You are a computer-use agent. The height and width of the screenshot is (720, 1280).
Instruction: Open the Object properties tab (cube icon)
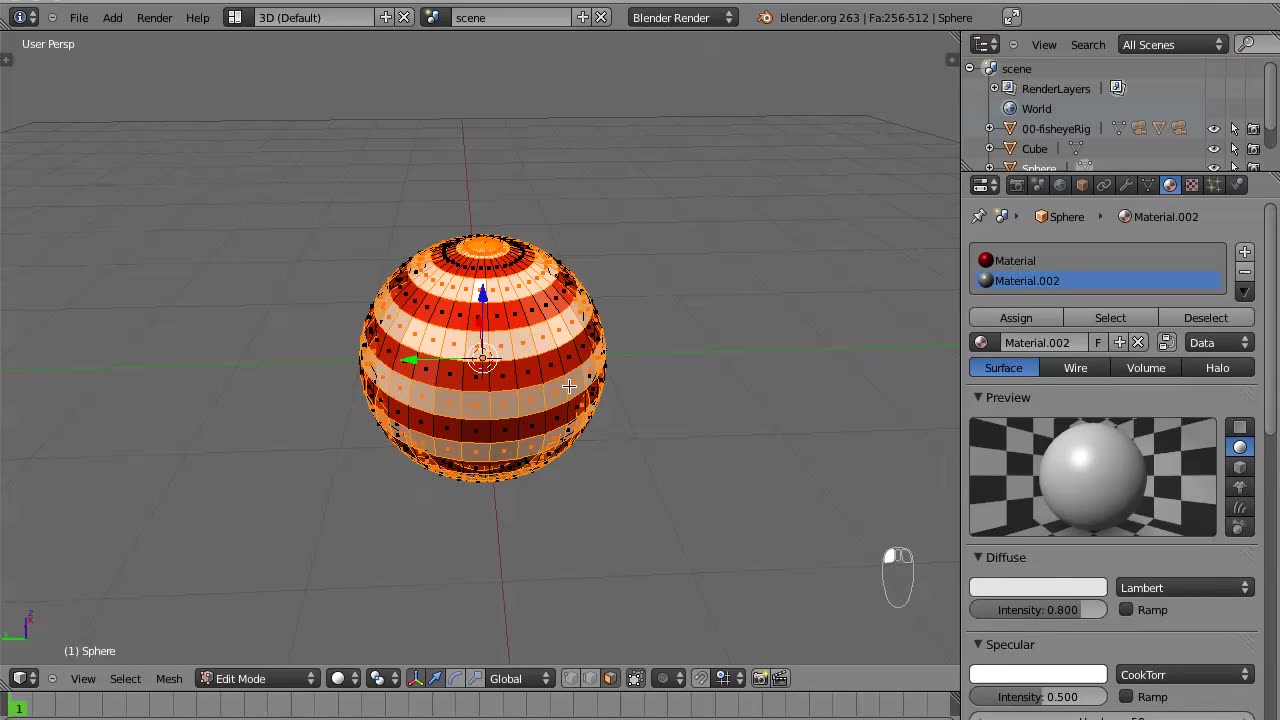[x=1082, y=185]
